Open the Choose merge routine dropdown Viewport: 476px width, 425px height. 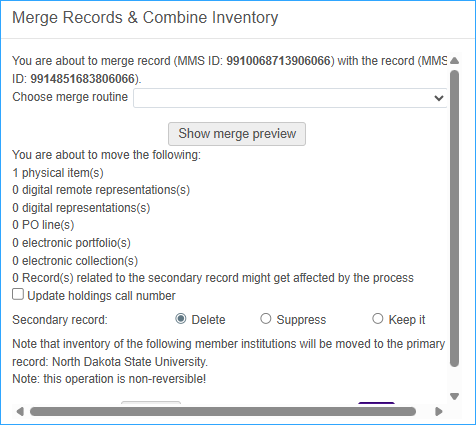(x=290, y=98)
